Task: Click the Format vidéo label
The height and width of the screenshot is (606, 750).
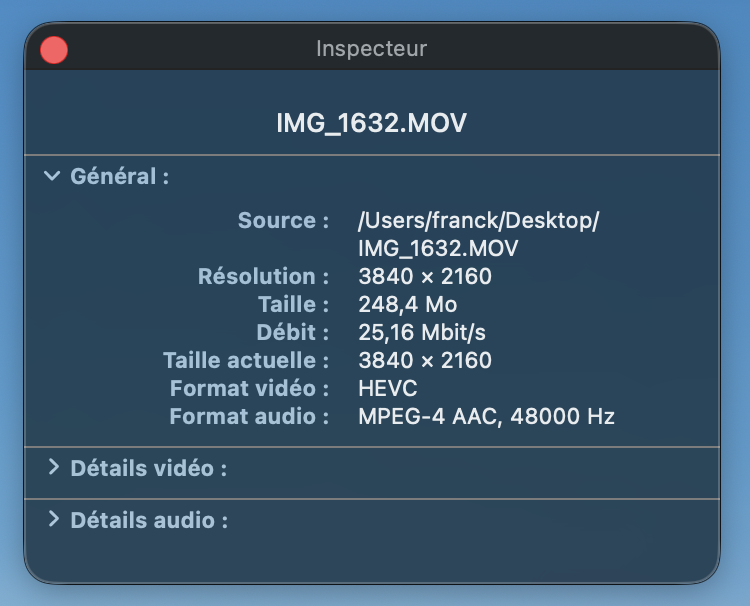Action: (x=249, y=388)
